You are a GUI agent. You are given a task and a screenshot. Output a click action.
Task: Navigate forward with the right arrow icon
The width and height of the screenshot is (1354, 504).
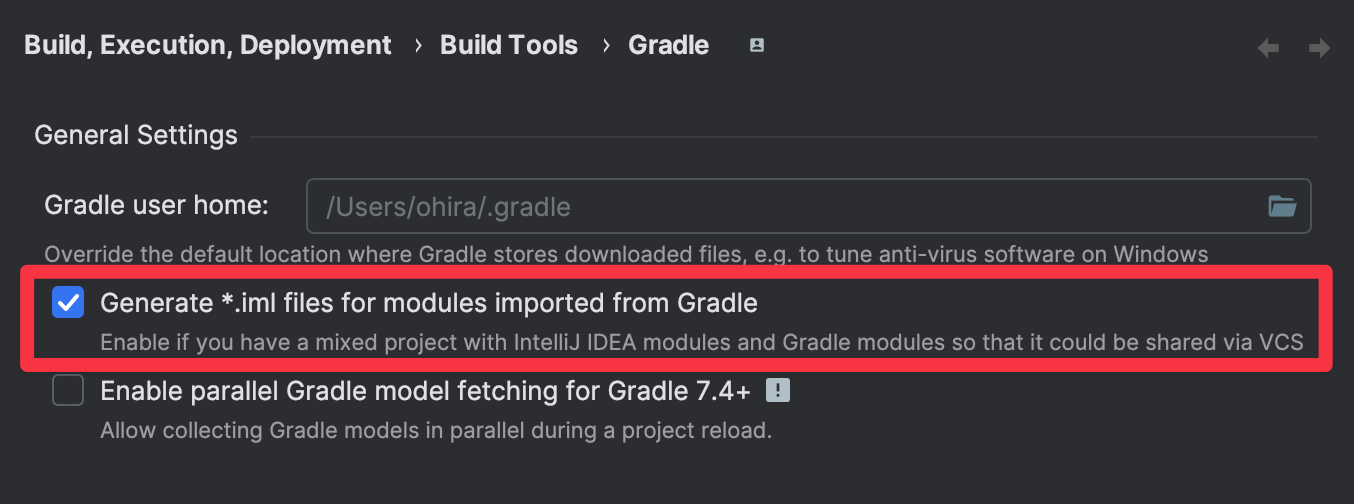(1319, 47)
